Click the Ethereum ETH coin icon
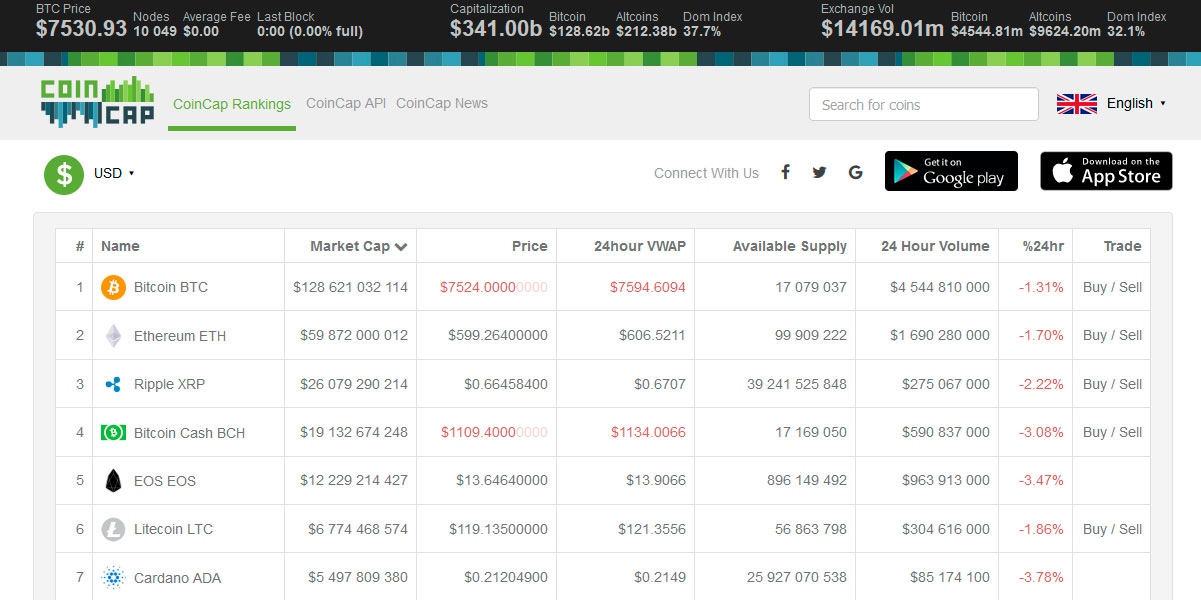This screenshot has width=1201, height=600. (114, 336)
